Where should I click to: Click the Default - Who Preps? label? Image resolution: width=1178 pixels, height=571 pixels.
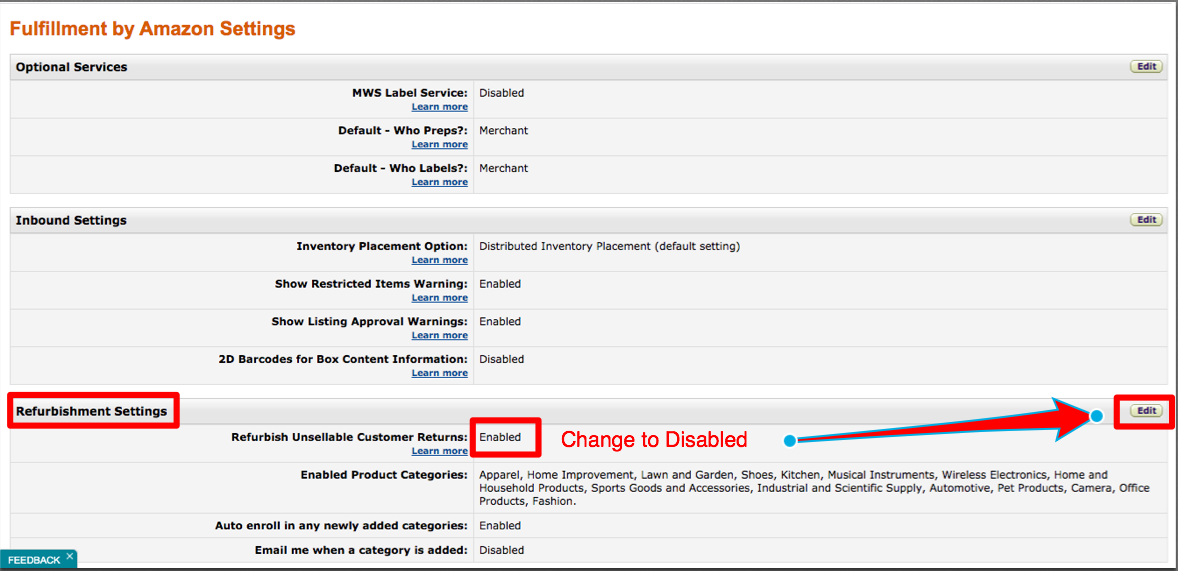[x=403, y=130]
